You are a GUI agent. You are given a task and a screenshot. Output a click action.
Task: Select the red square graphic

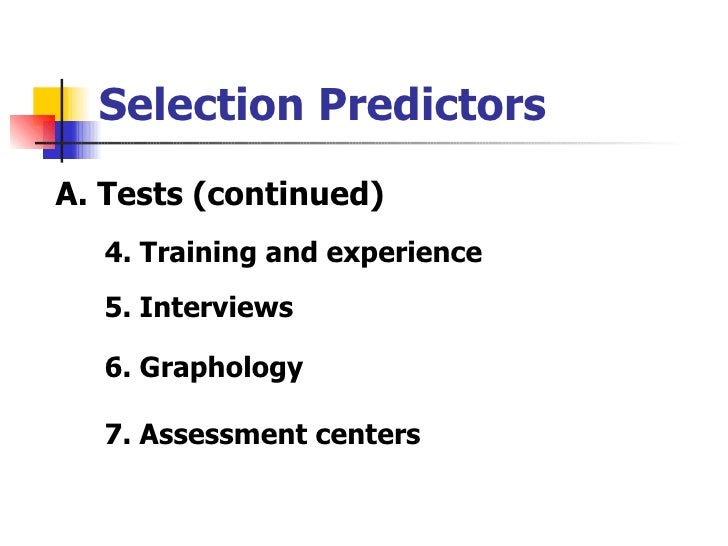pyautogui.click(x=32, y=132)
